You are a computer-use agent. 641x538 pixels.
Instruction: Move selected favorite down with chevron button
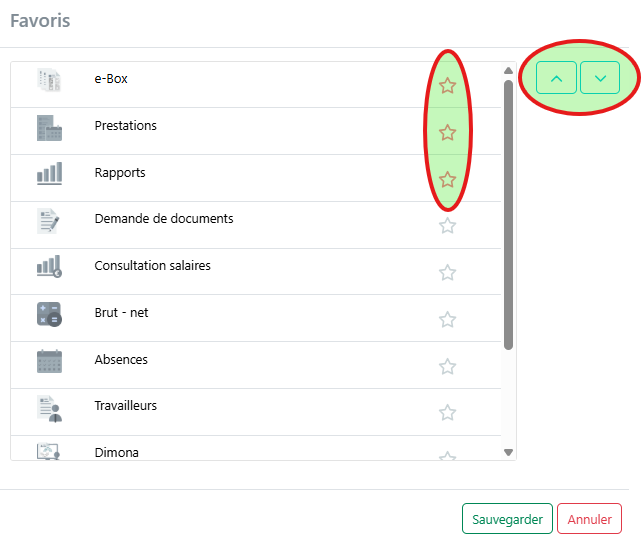pos(600,78)
